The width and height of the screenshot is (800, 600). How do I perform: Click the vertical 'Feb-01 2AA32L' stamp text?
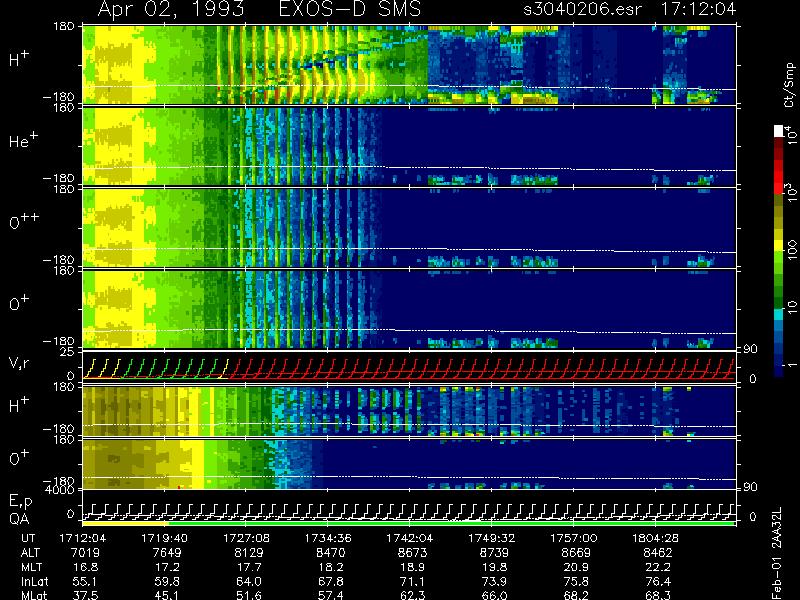(777, 553)
